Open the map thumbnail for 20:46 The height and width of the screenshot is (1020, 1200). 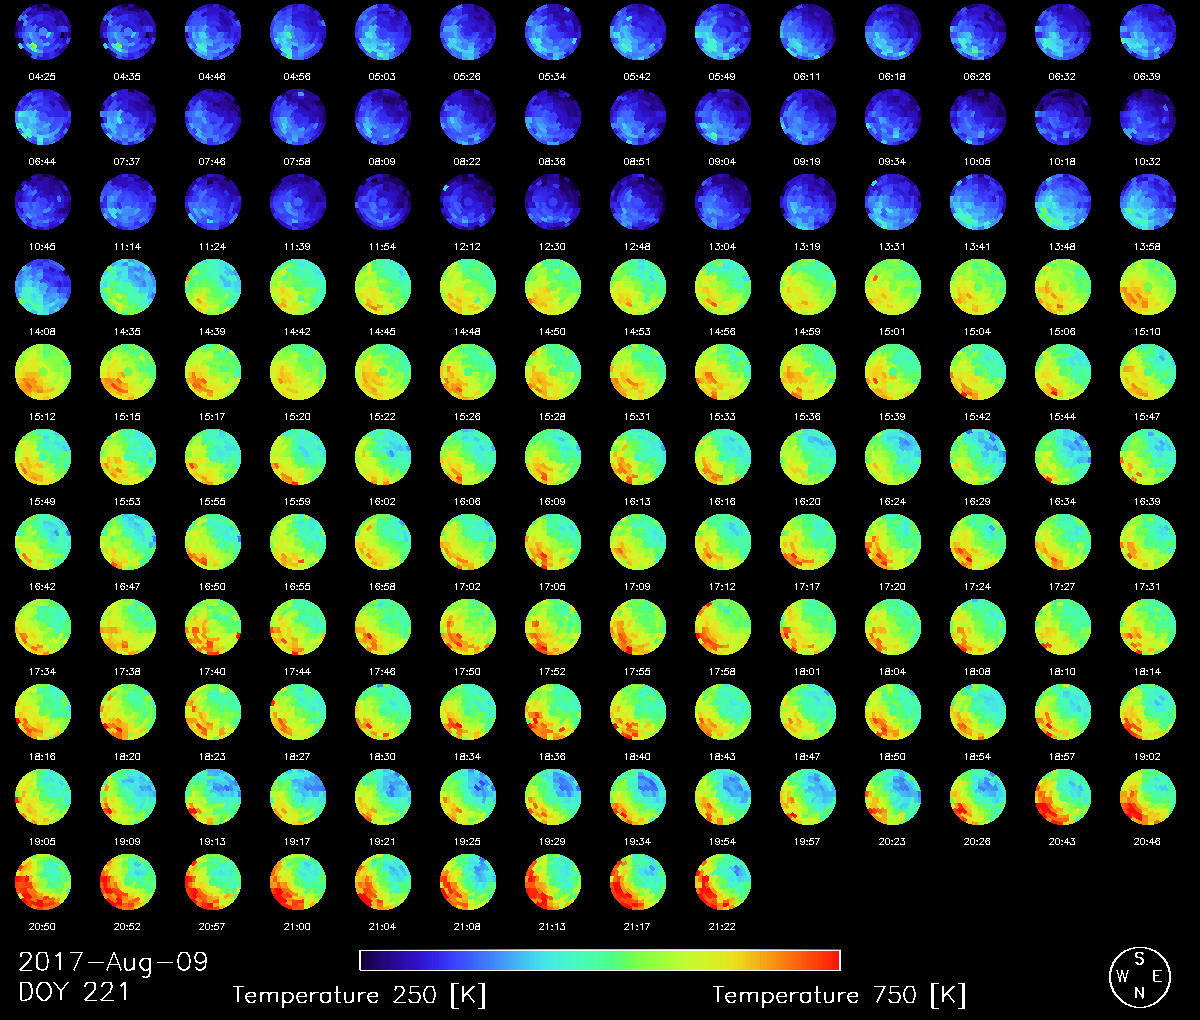[x=1148, y=797]
